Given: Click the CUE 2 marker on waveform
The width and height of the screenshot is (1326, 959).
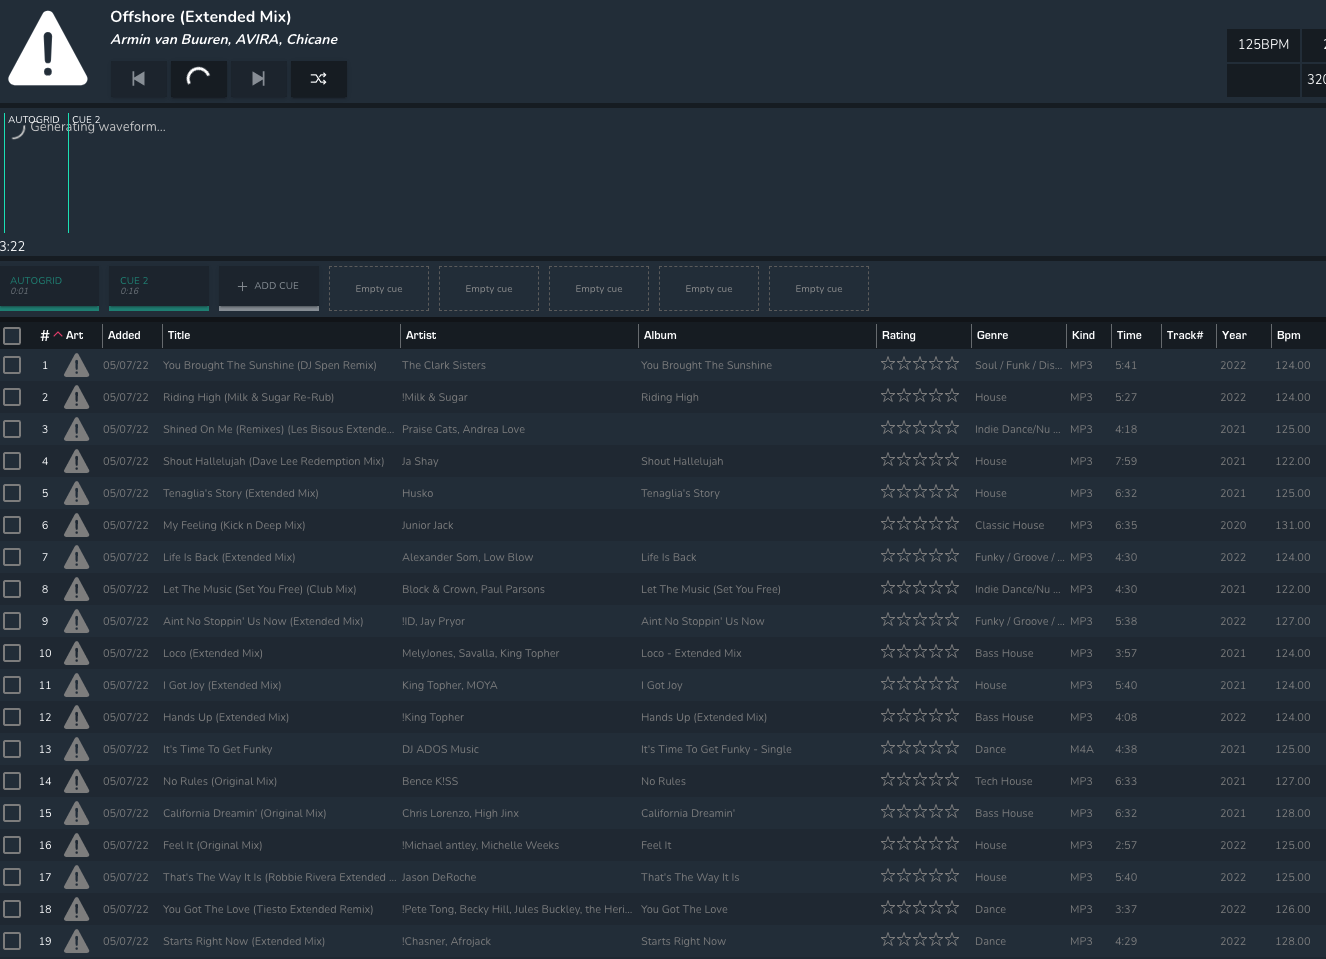Looking at the screenshot, I should (x=86, y=119).
